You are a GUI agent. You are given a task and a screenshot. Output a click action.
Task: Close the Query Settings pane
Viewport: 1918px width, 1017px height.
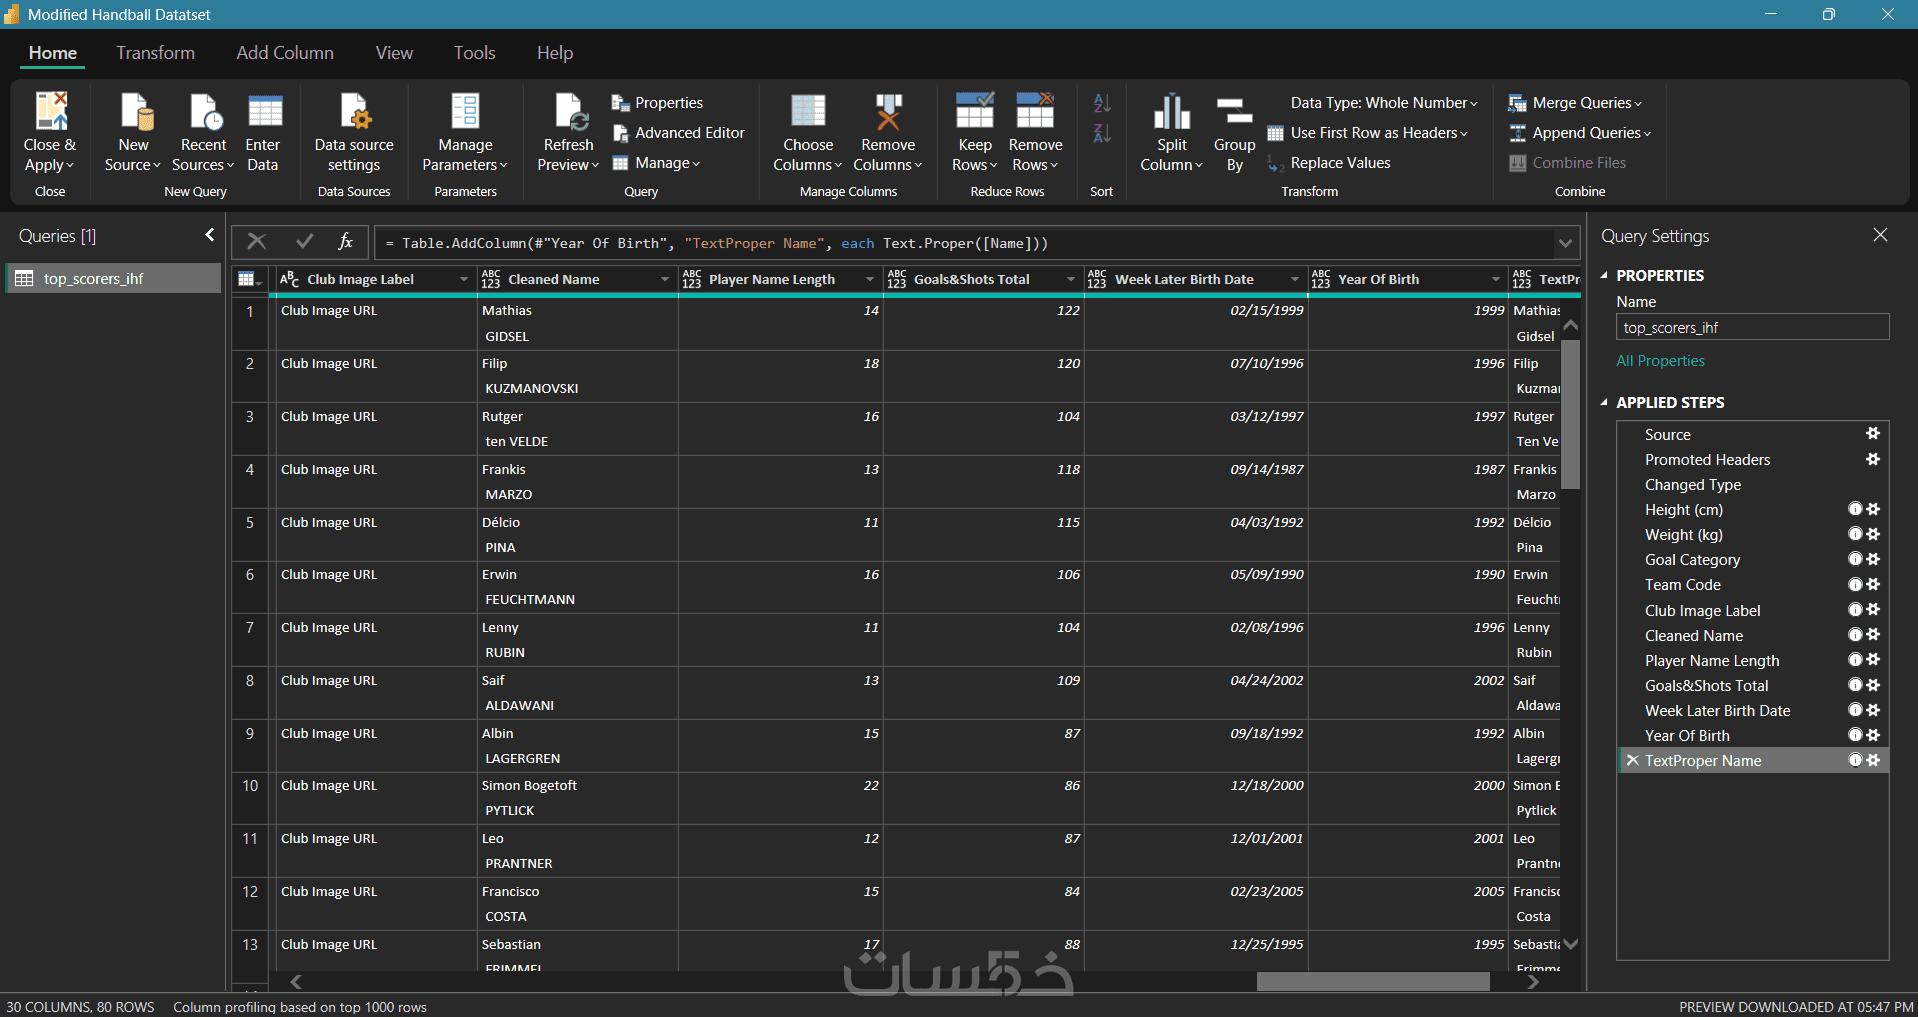[1880, 235]
